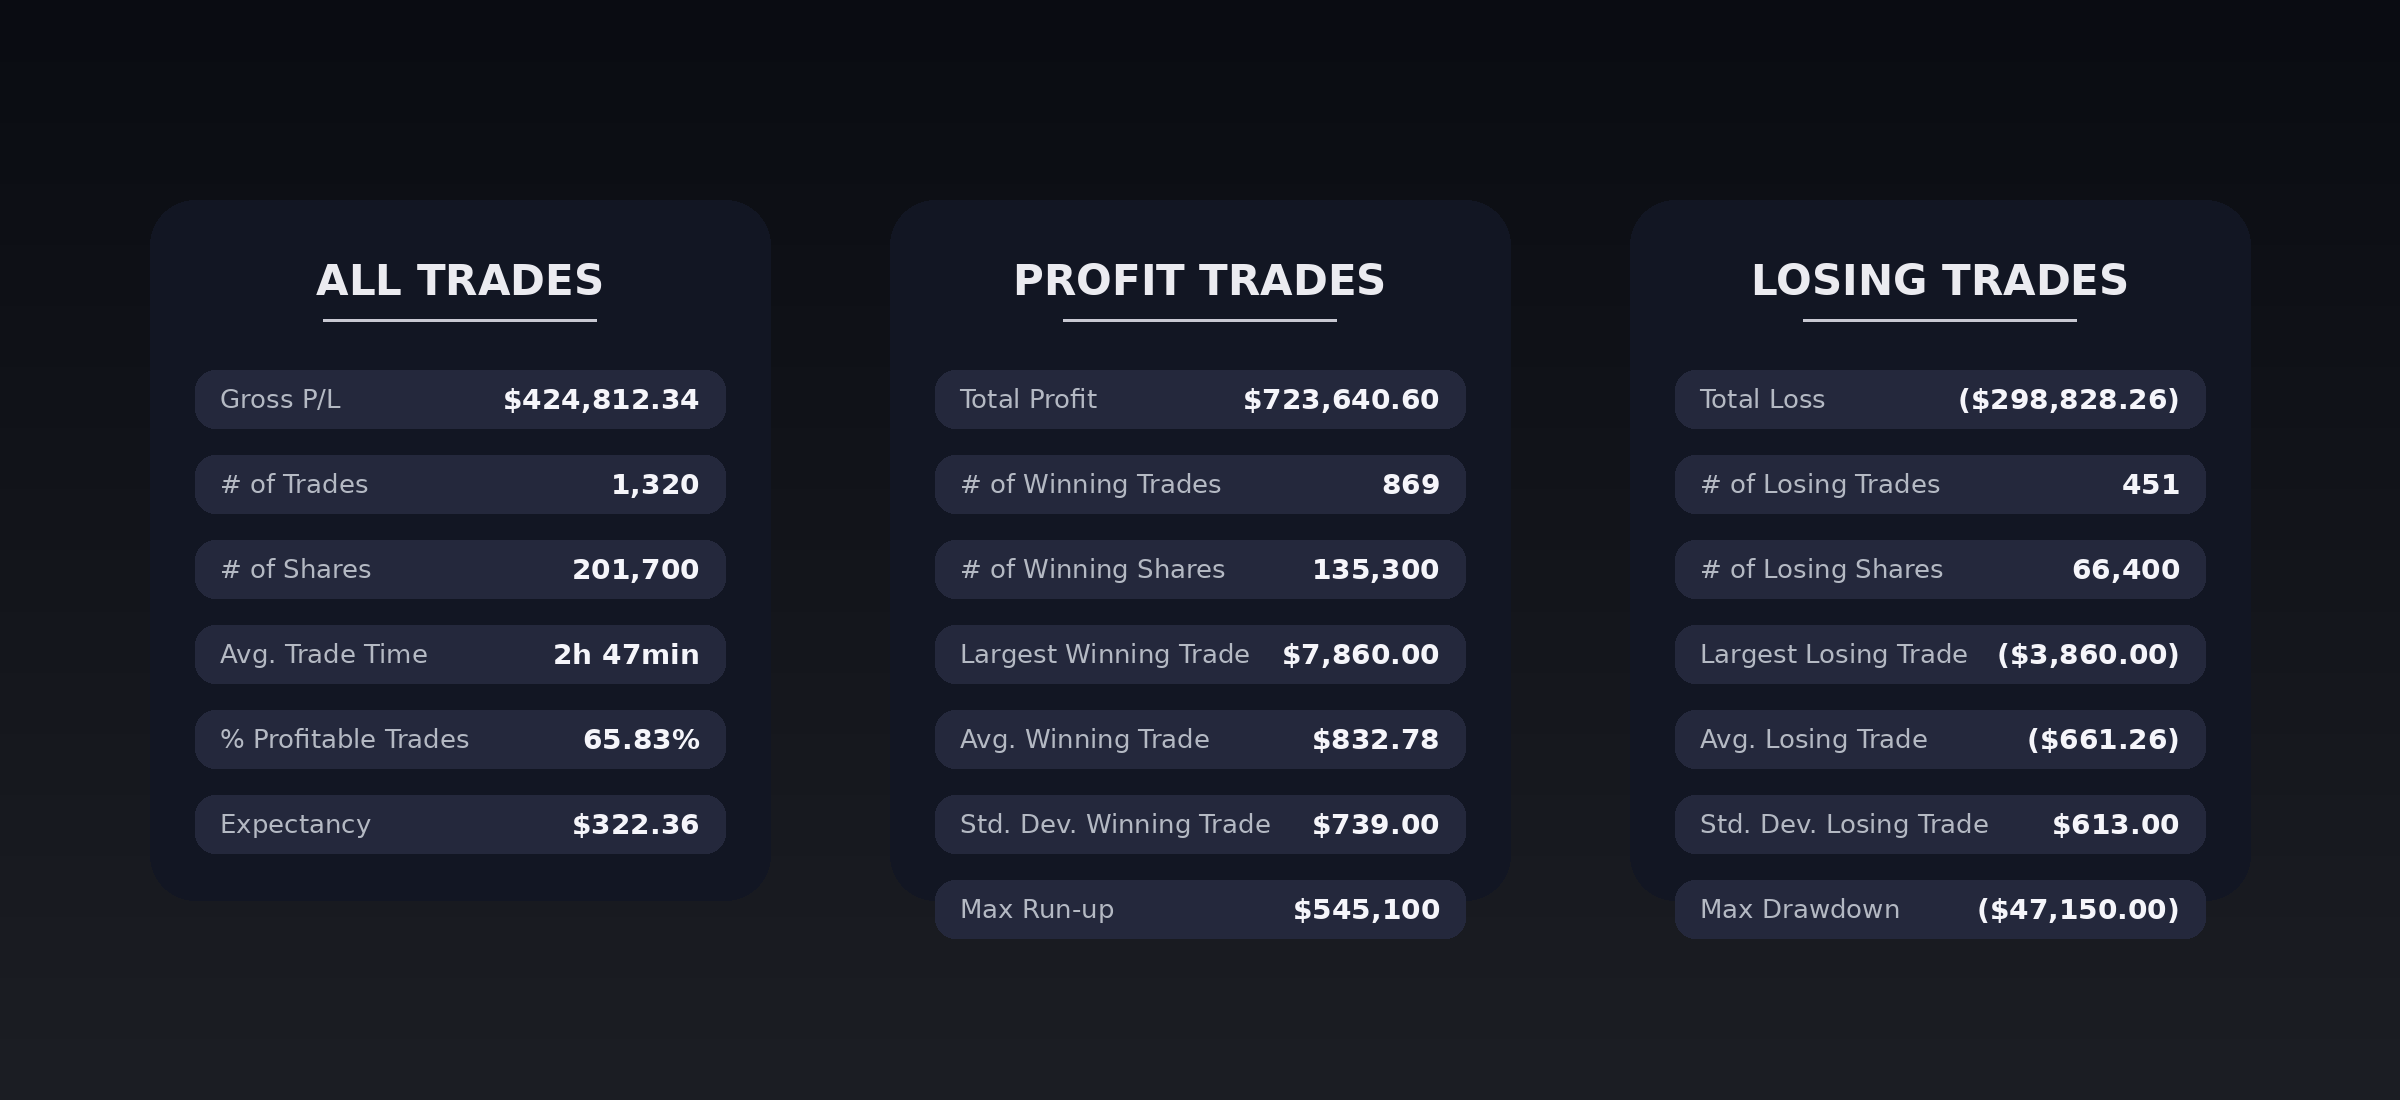Click the PROFIT TRADES card heading
This screenshot has height=1100, width=2400.
coord(1199,281)
